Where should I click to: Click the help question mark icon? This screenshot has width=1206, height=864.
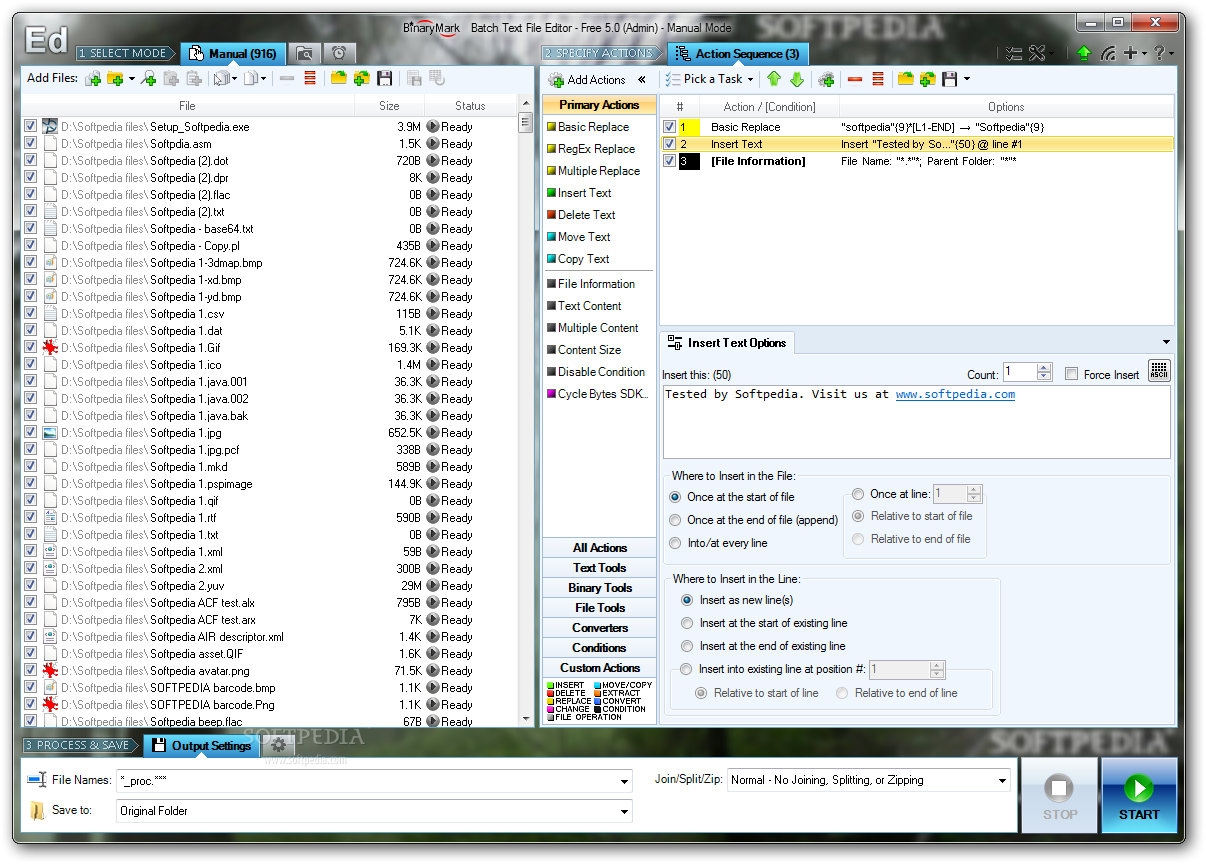tap(1160, 53)
